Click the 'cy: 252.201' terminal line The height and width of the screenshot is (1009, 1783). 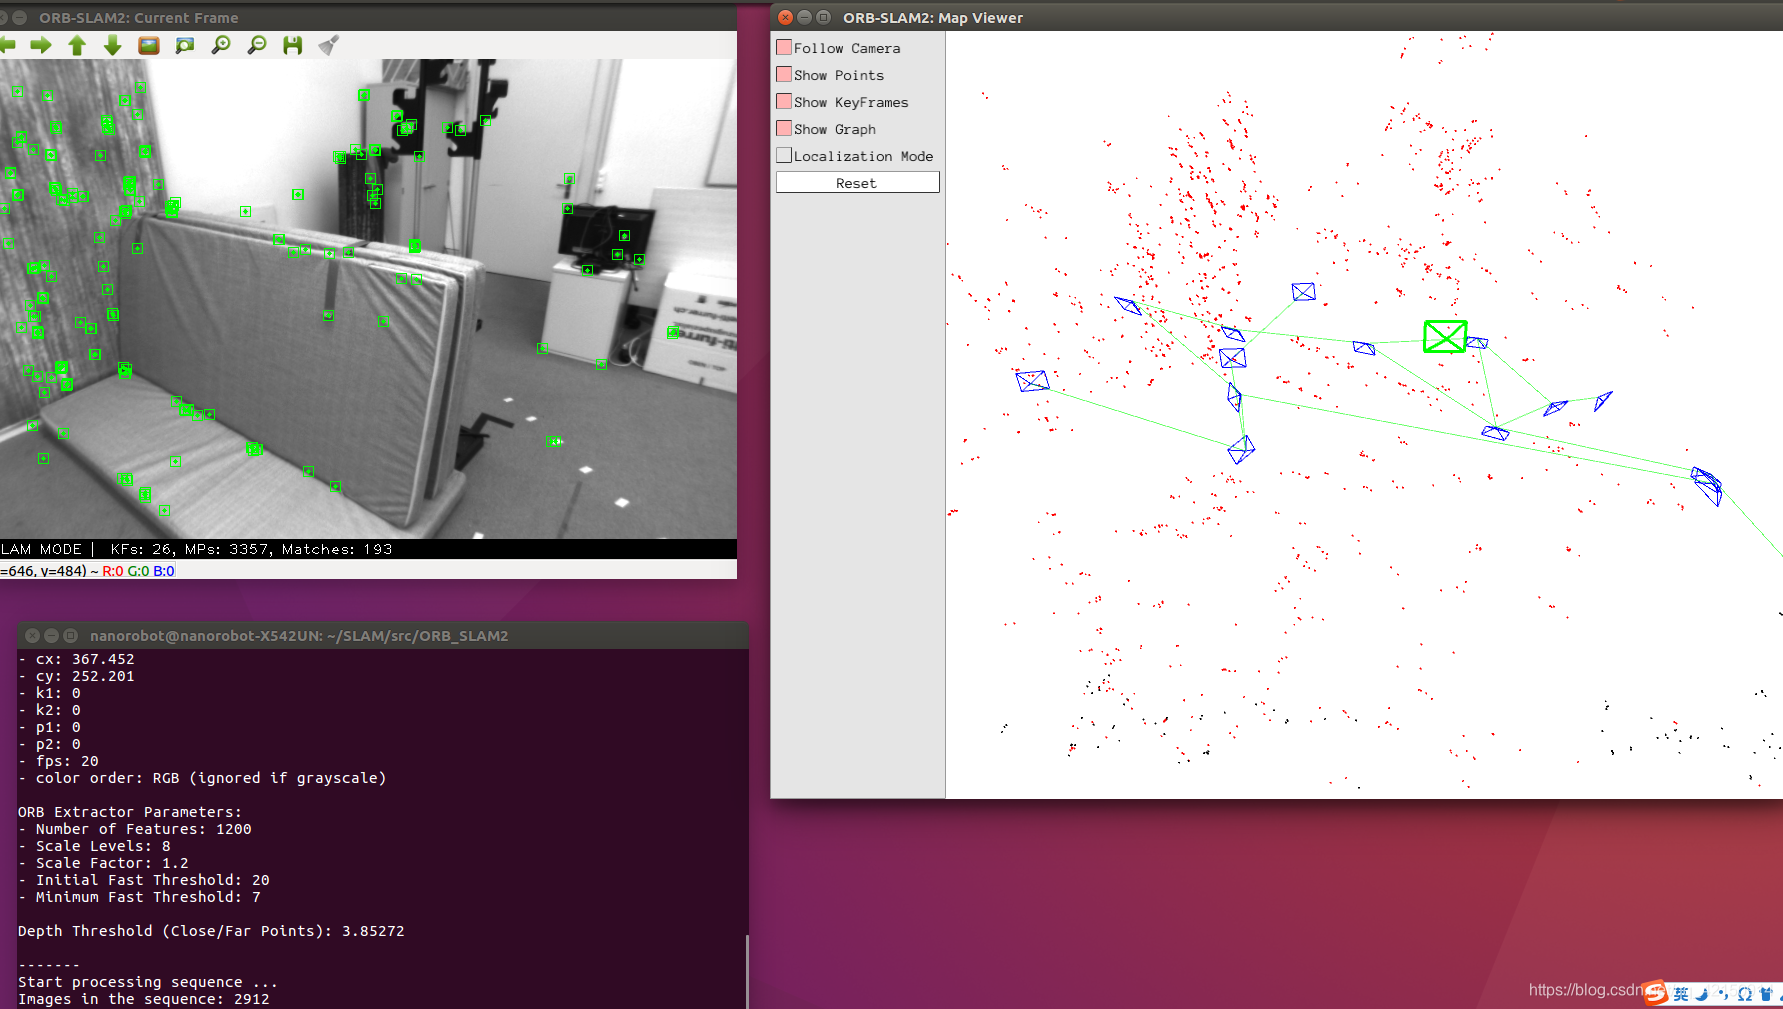[76, 676]
